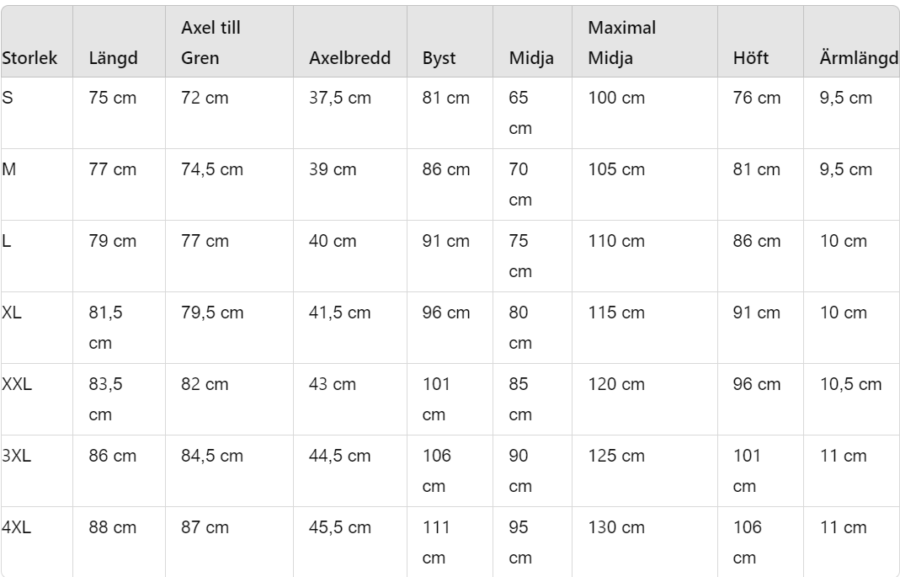The height and width of the screenshot is (577, 900).
Task: Click the Höft column header
Action: point(750,58)
